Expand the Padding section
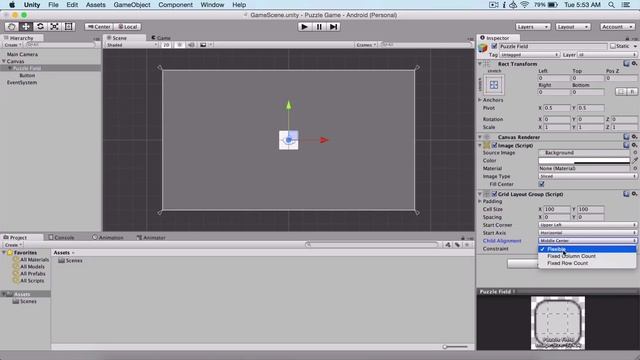Viewport: 640px width, 360px height. pos(480,202)
